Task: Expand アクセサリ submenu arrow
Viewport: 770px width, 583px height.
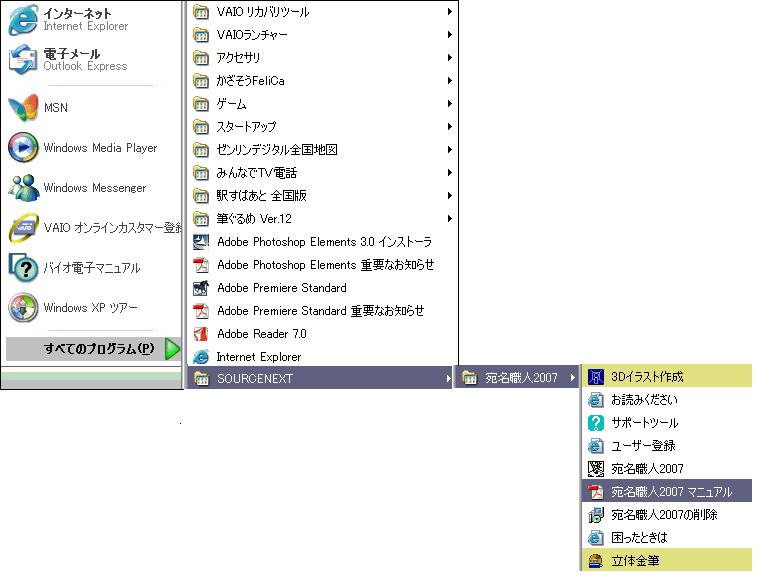Action: [449, 57]
